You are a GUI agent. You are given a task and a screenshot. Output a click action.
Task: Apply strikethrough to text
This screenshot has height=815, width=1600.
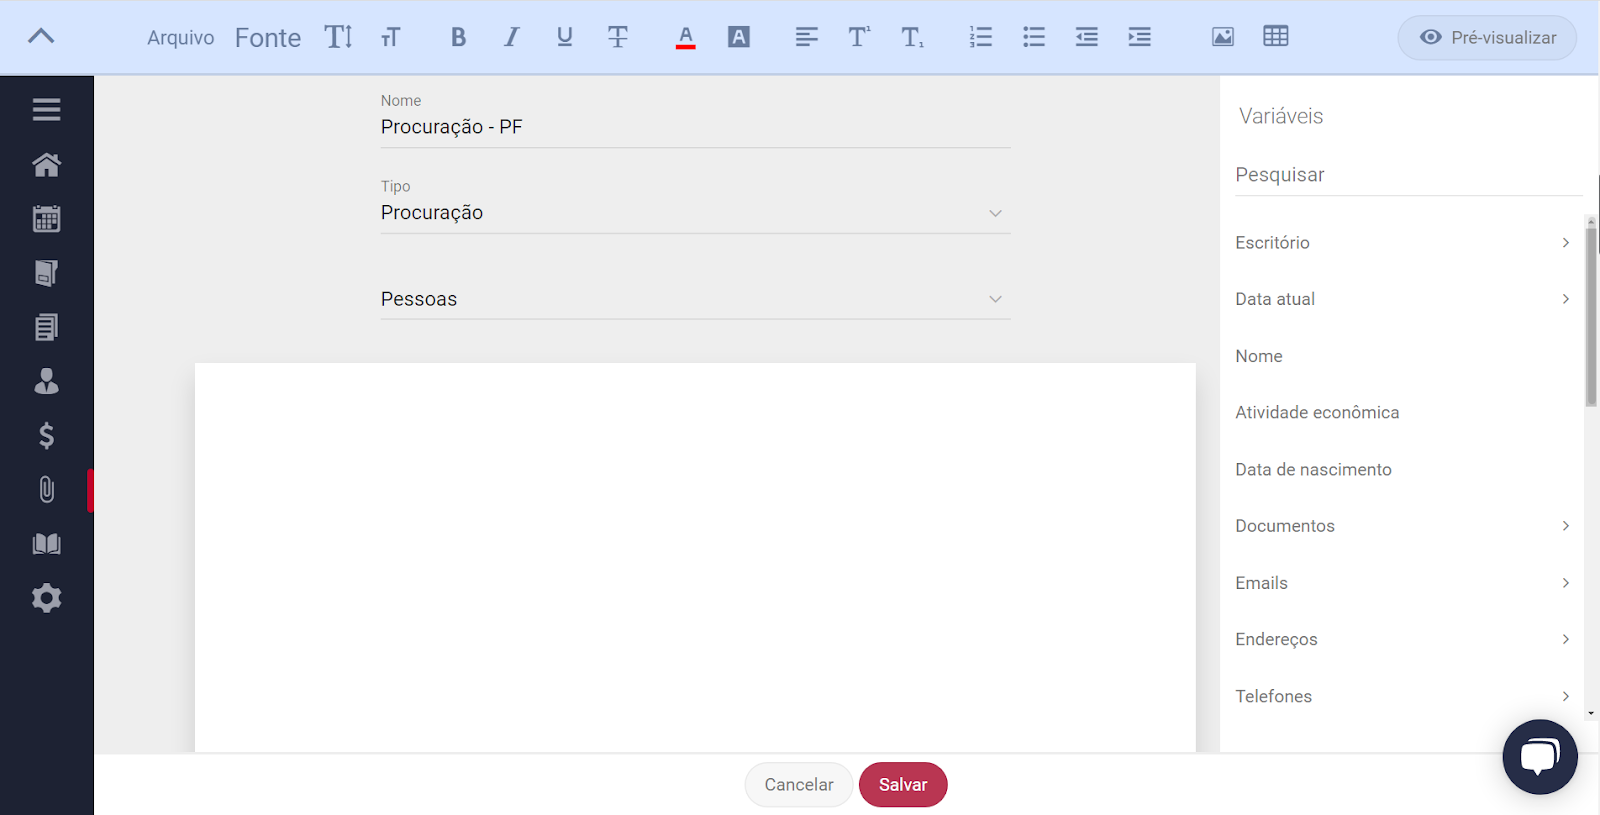click(x=618, y=37)
